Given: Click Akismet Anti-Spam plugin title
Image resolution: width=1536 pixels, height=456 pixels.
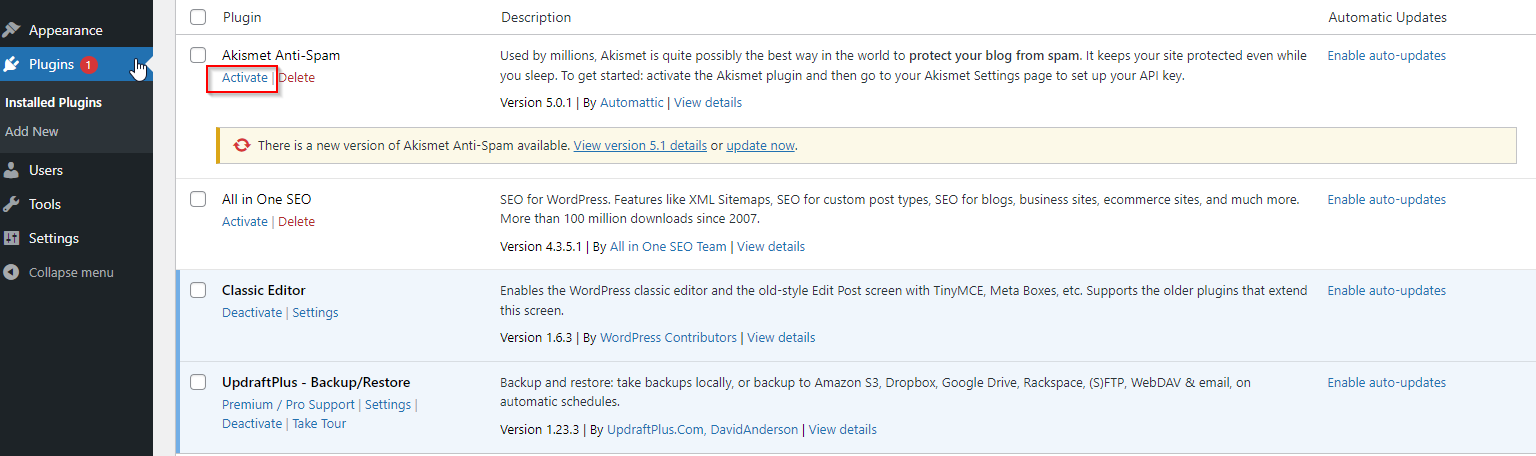Looking at the screenshot, I should point(281,55).
